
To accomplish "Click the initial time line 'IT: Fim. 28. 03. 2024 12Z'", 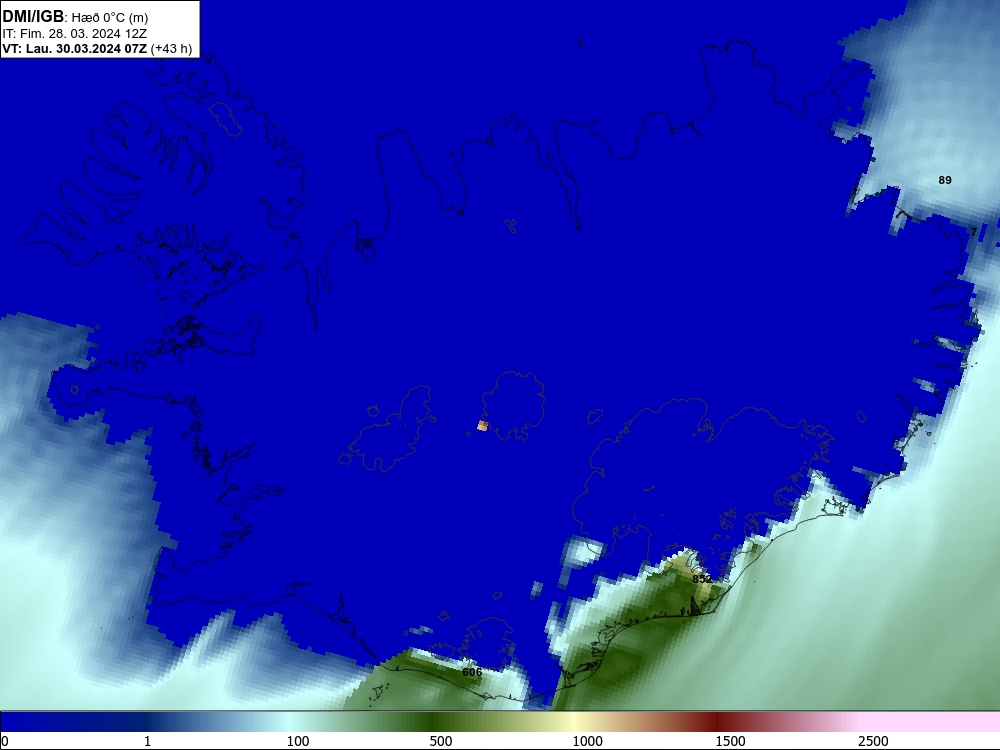I will [x=75, y=33].
